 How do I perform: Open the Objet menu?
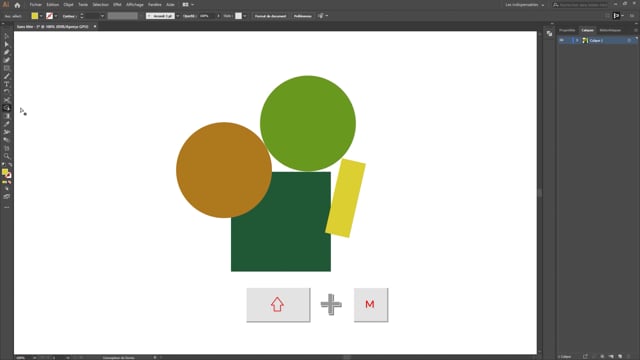68,4
